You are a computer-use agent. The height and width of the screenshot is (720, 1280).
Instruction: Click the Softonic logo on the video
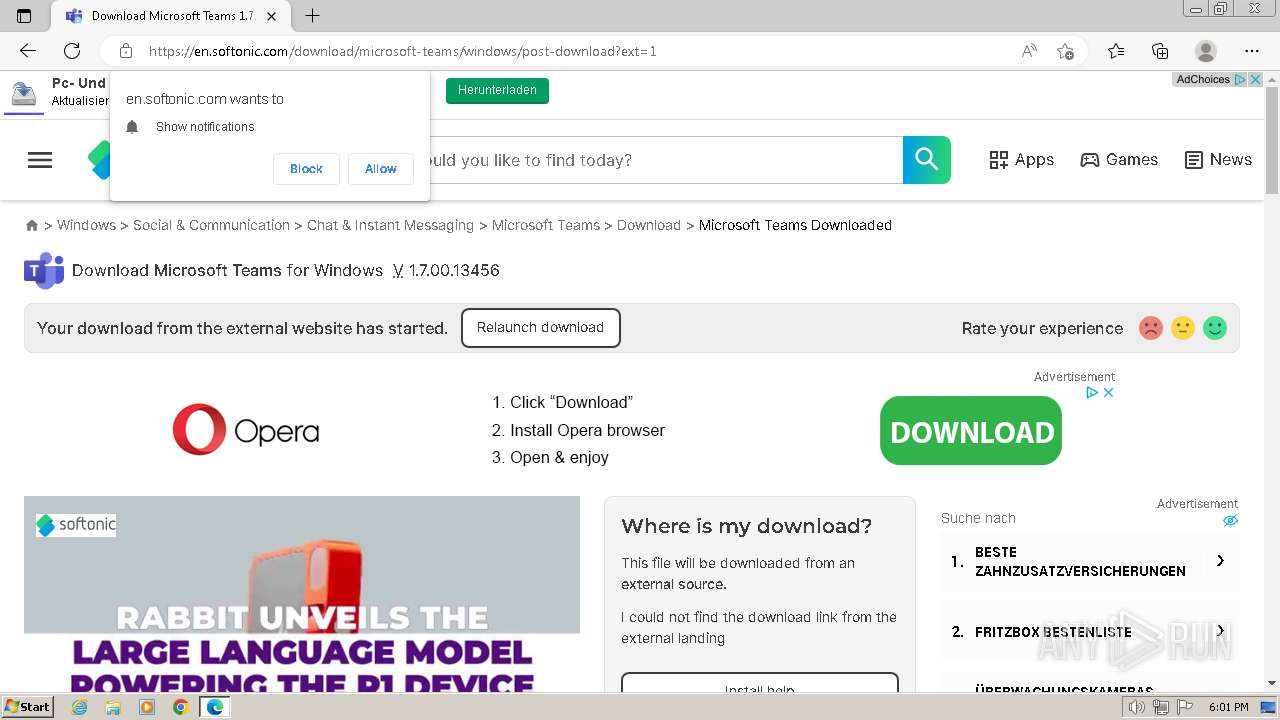click(76, 524)
